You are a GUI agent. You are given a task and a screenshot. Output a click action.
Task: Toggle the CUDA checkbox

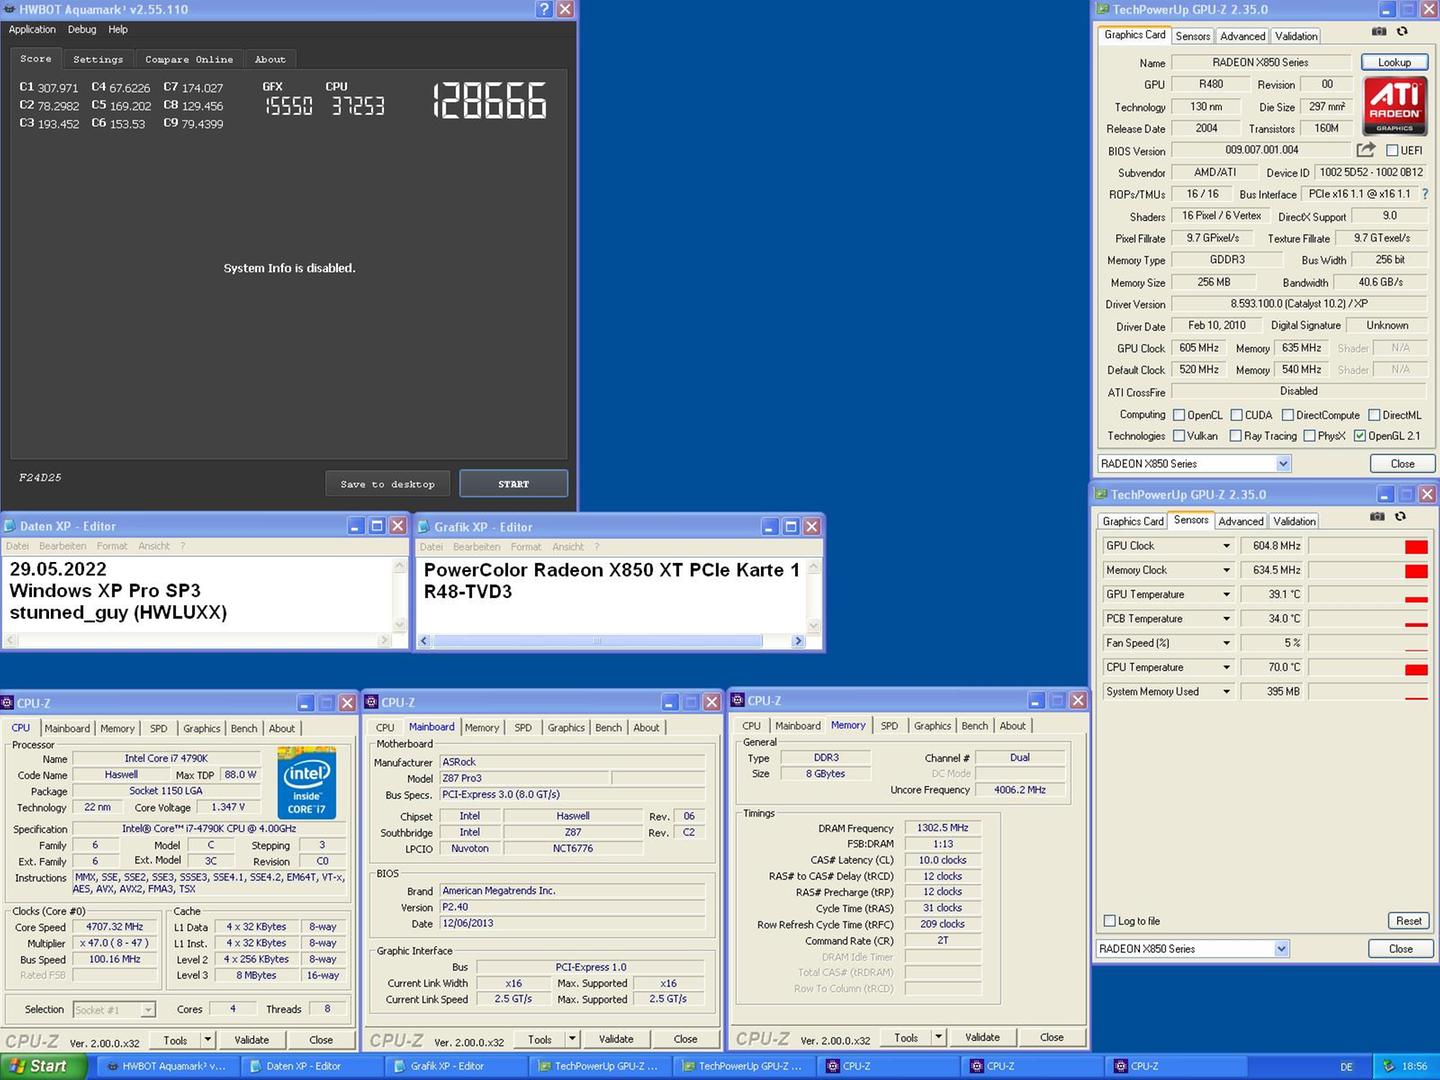coord(1236,415)
